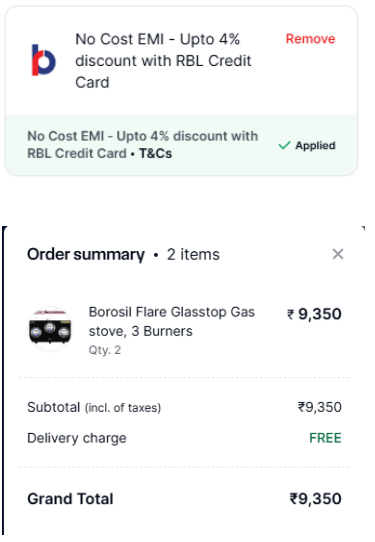Click the RBL bank logo icon
Viewport: 375px width, 542px height.
44,60
